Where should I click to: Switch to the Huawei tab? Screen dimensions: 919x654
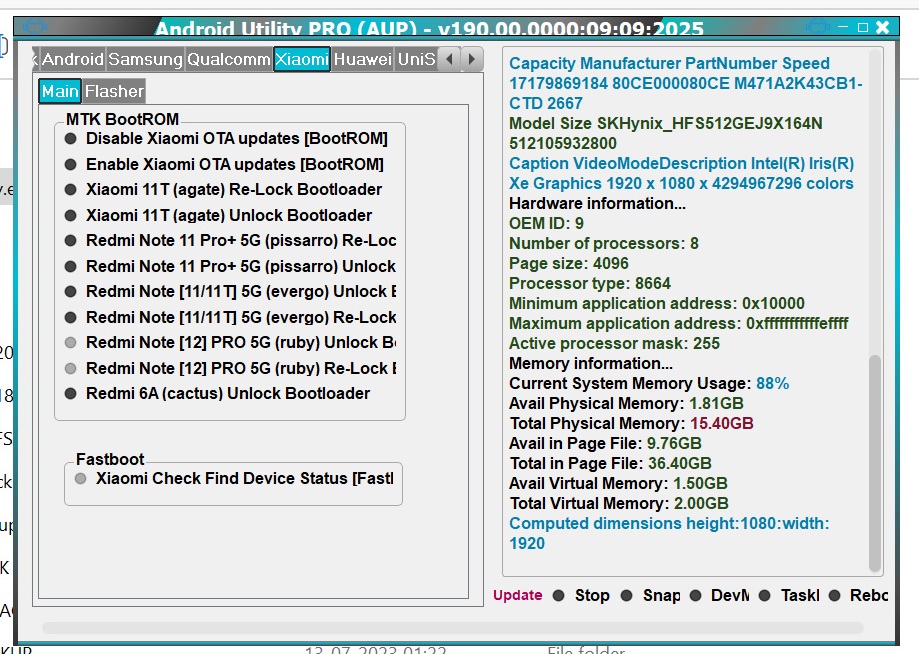pos(361,59)
